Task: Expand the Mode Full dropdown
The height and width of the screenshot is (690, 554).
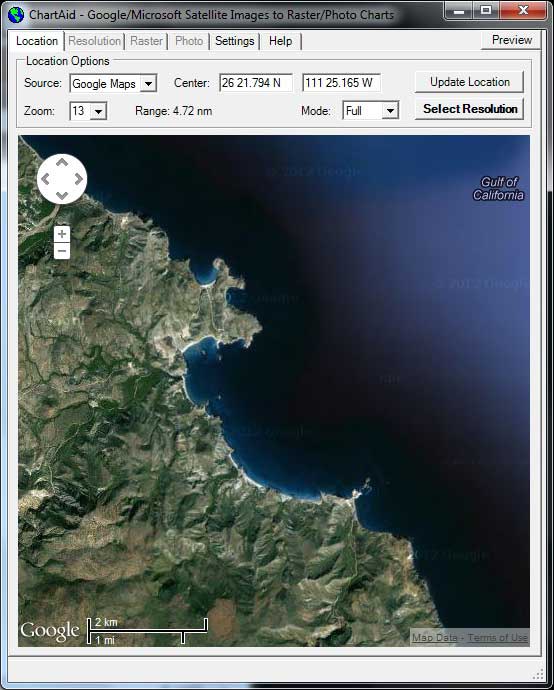Action: [x=390, y=110]
